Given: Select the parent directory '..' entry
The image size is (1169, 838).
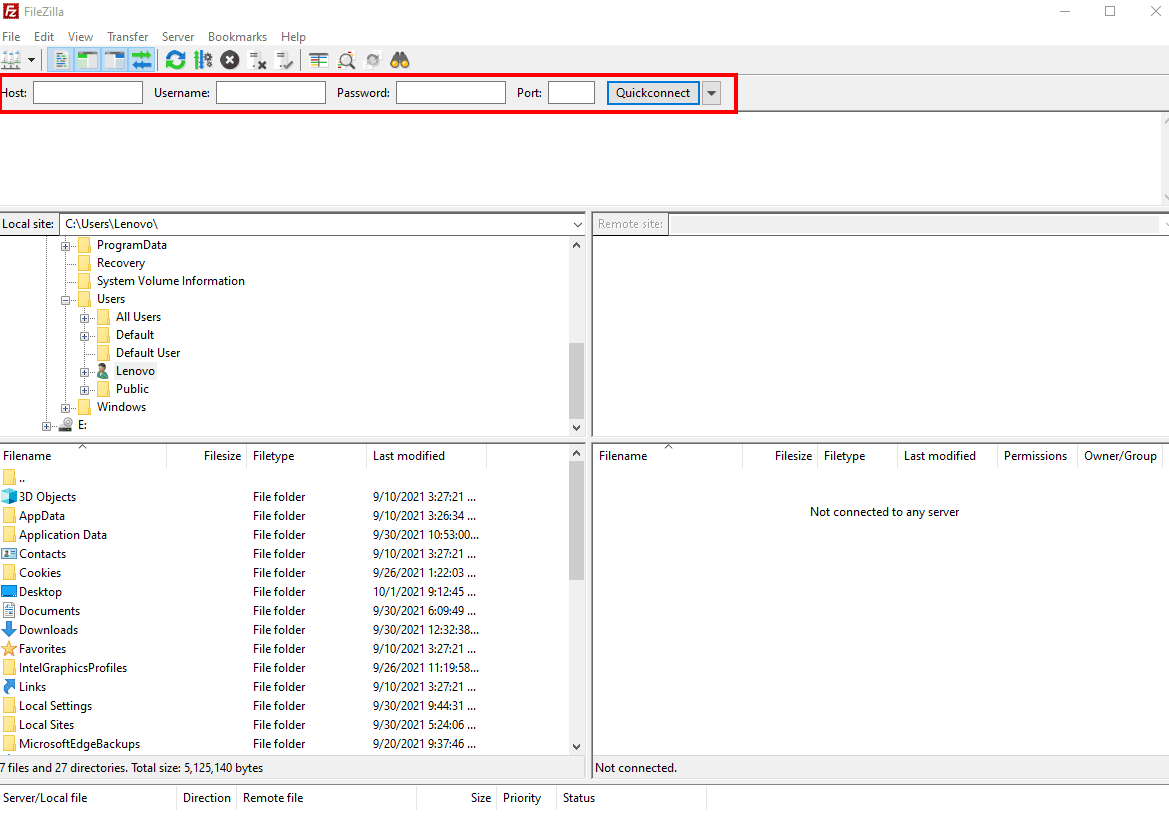Looking at the screenshot, I should pyautogui.click(x=14, y=478).
